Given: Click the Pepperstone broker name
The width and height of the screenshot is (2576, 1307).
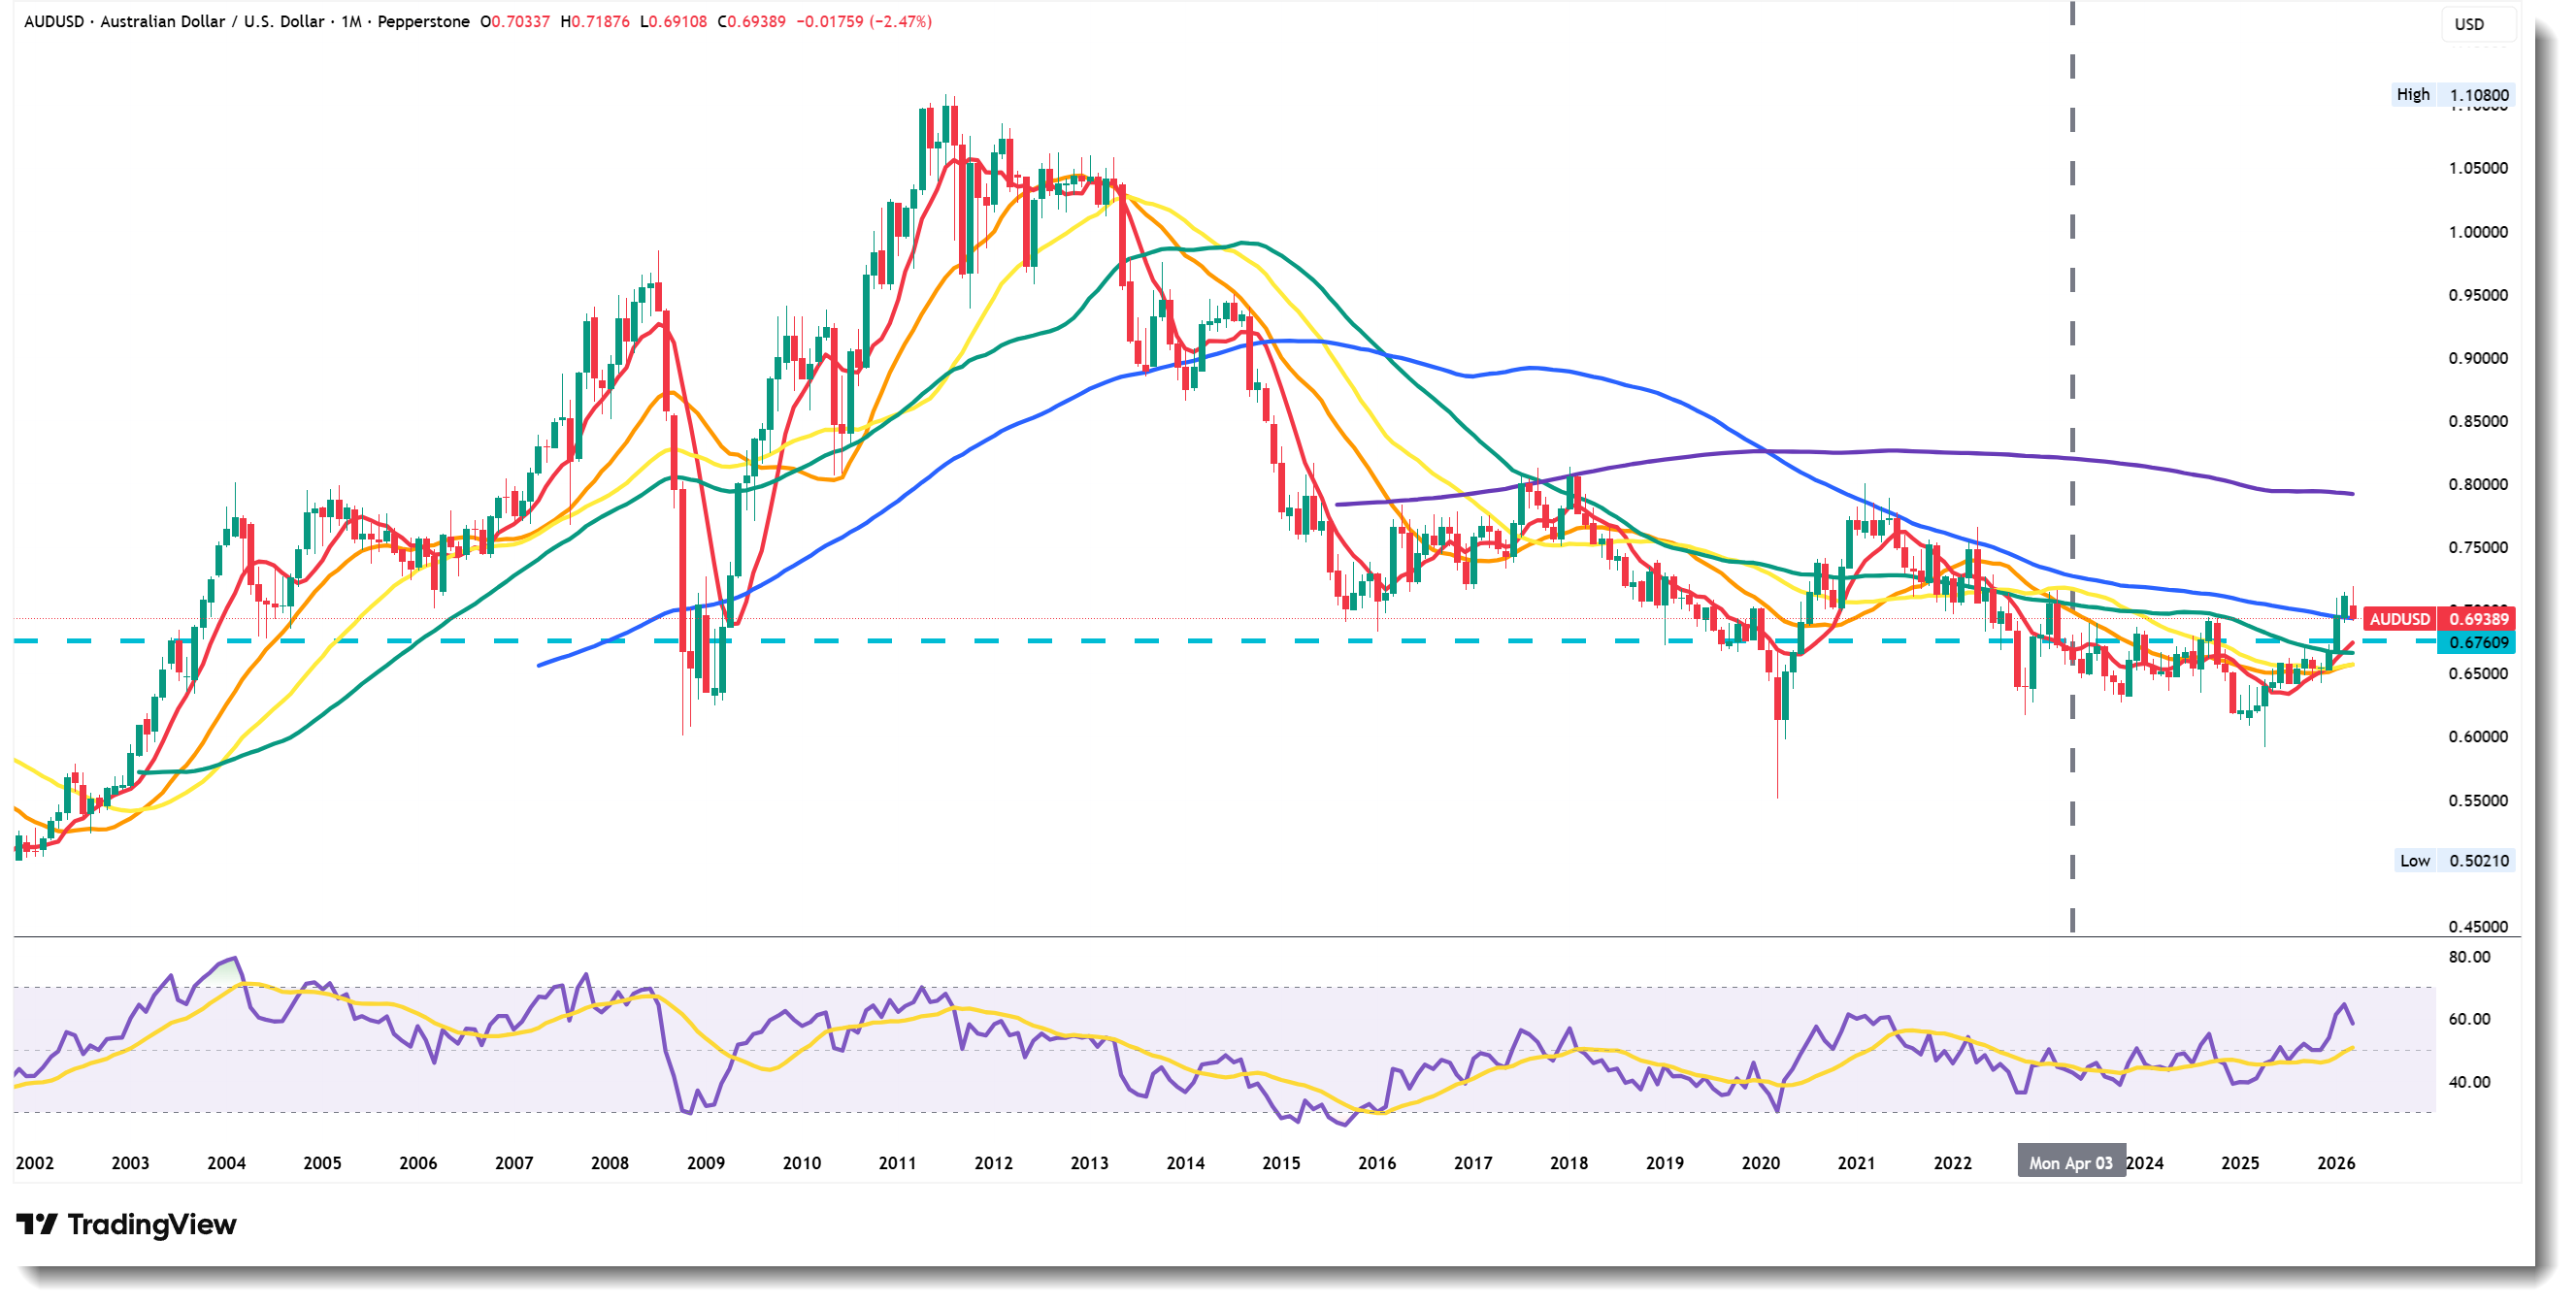Looking at the screenshot, I should [423, 21].
